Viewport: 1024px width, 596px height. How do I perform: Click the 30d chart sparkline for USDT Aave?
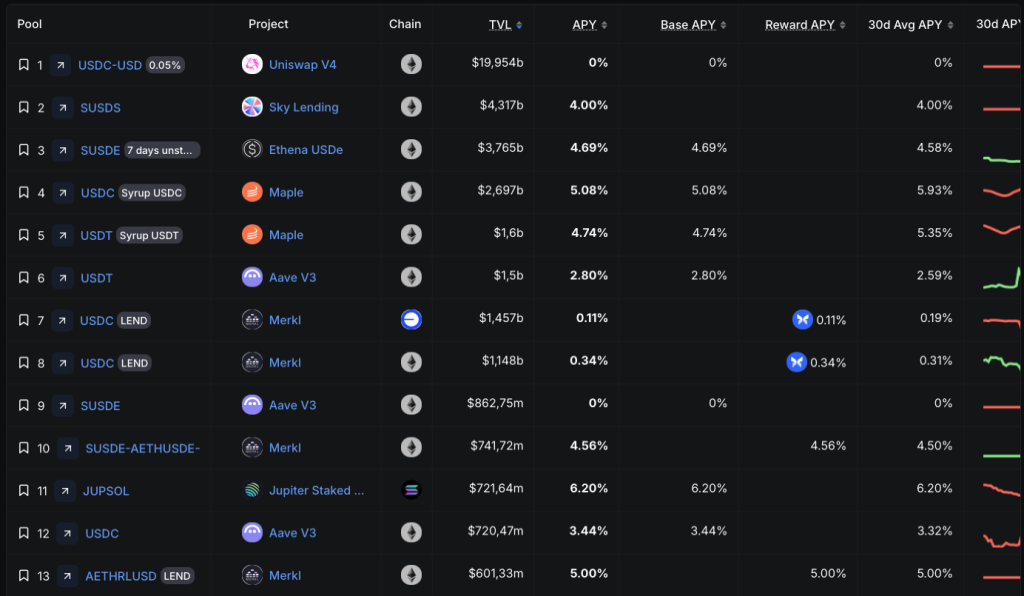[x=1002, y=277]
